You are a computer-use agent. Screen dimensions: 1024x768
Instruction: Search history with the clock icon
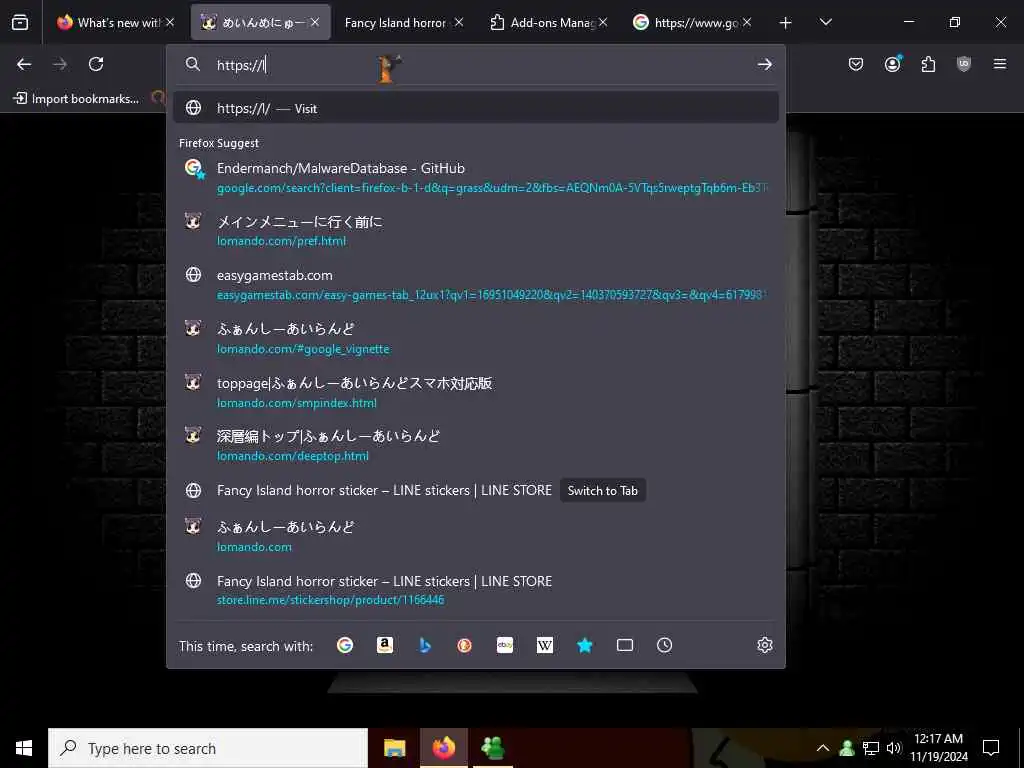[664, 645]
